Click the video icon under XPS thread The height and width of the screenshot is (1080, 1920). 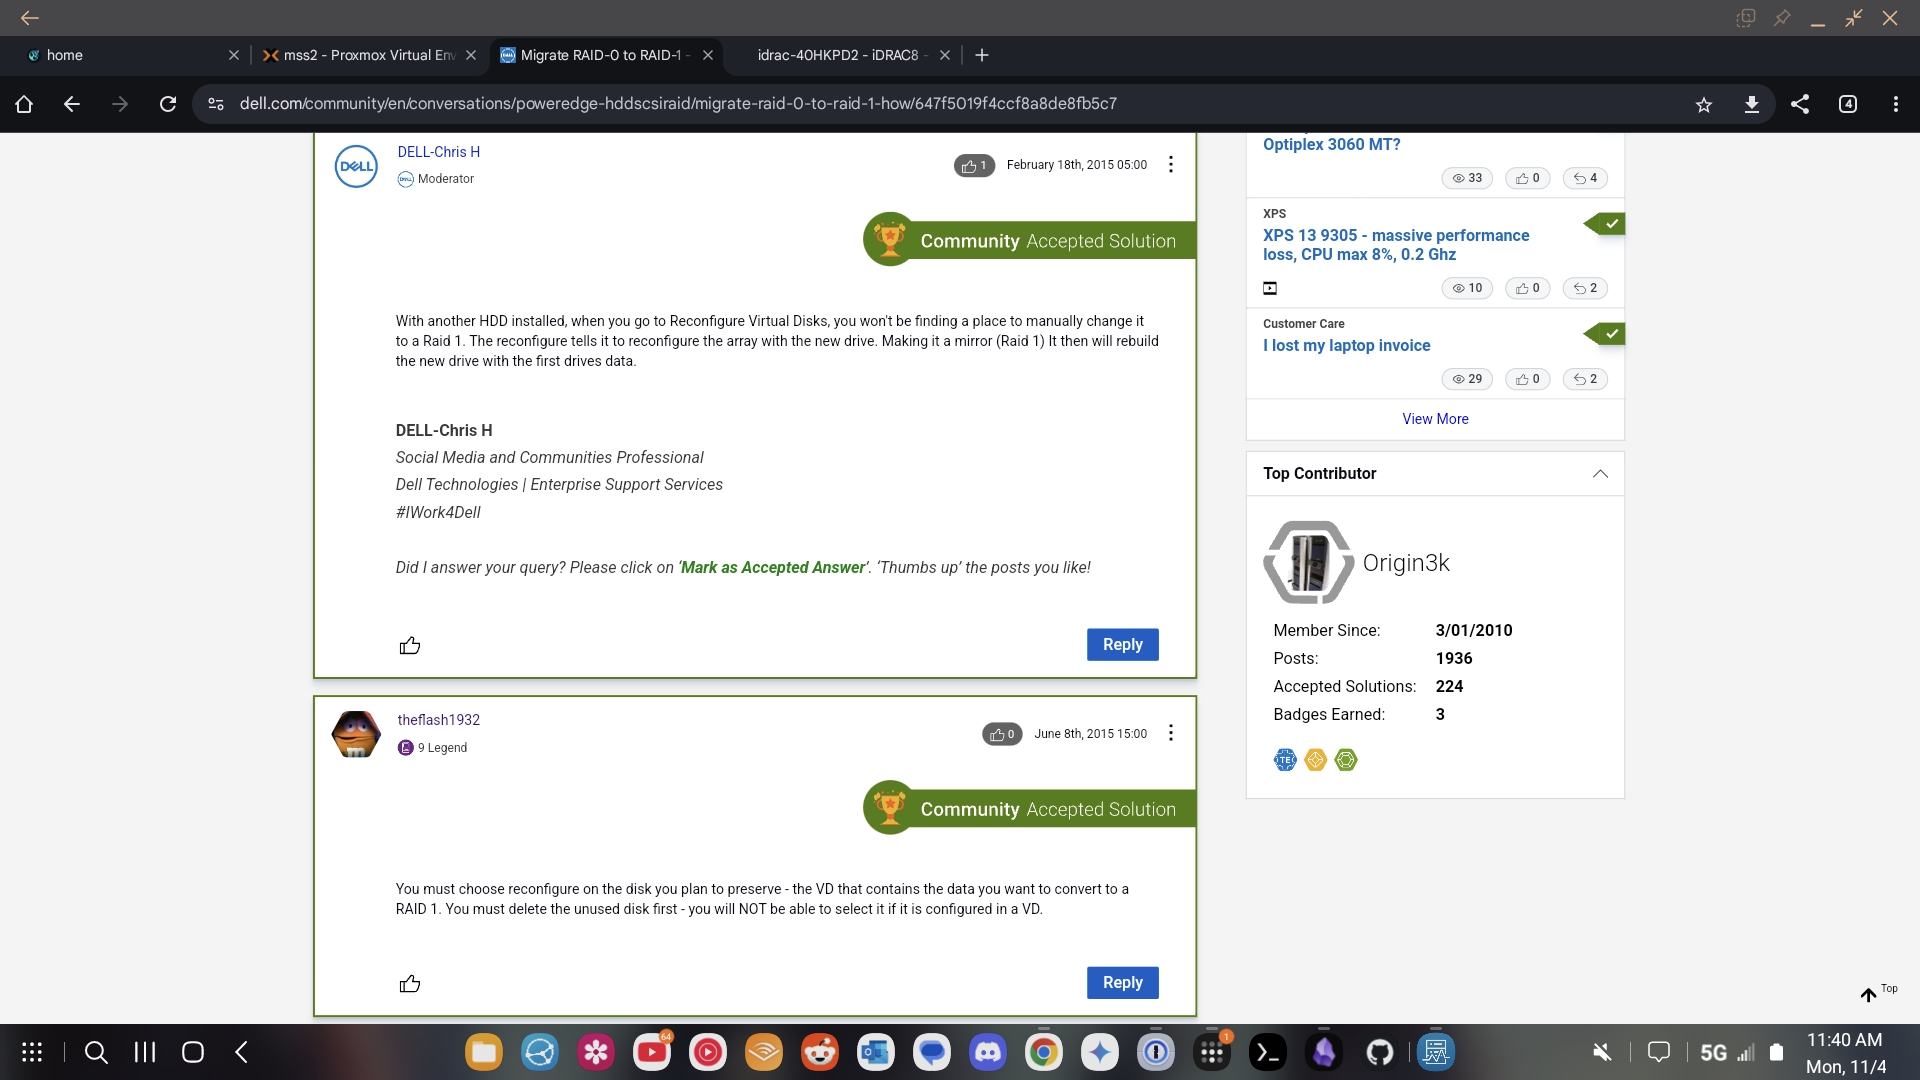pos(1270,288)
